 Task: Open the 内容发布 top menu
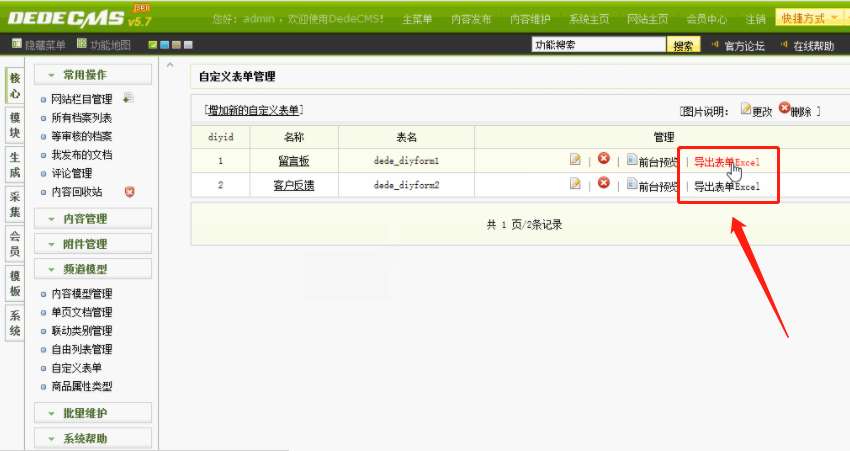[x=471, y=19]
